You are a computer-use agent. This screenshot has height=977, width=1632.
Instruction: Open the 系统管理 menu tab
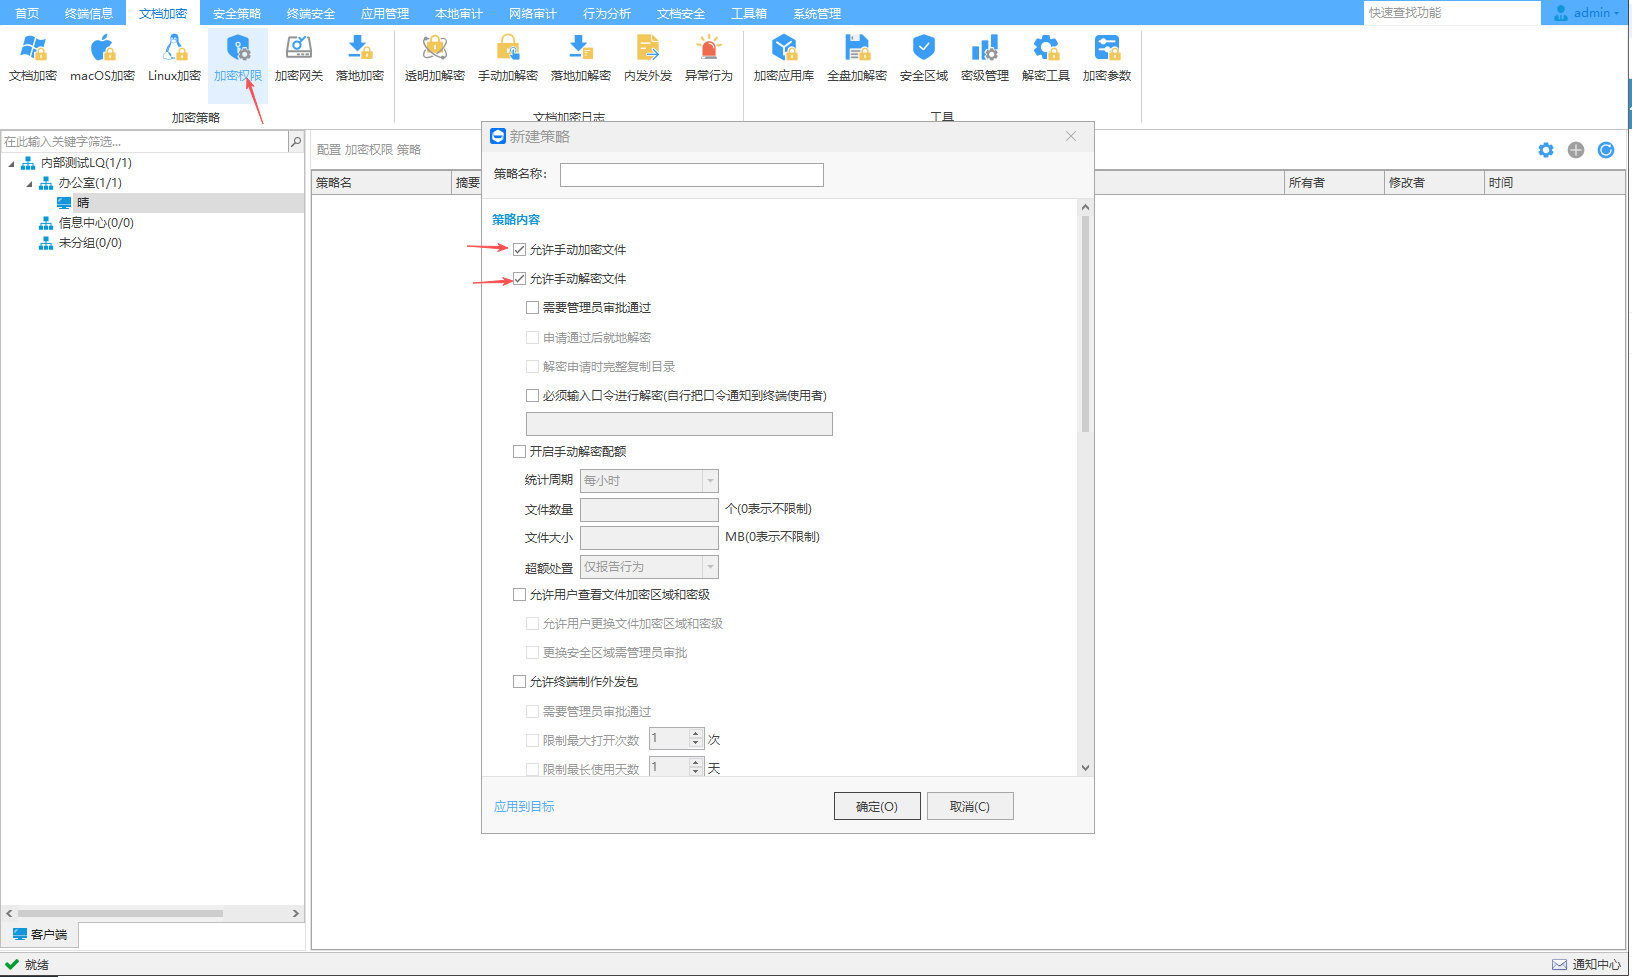816,14
